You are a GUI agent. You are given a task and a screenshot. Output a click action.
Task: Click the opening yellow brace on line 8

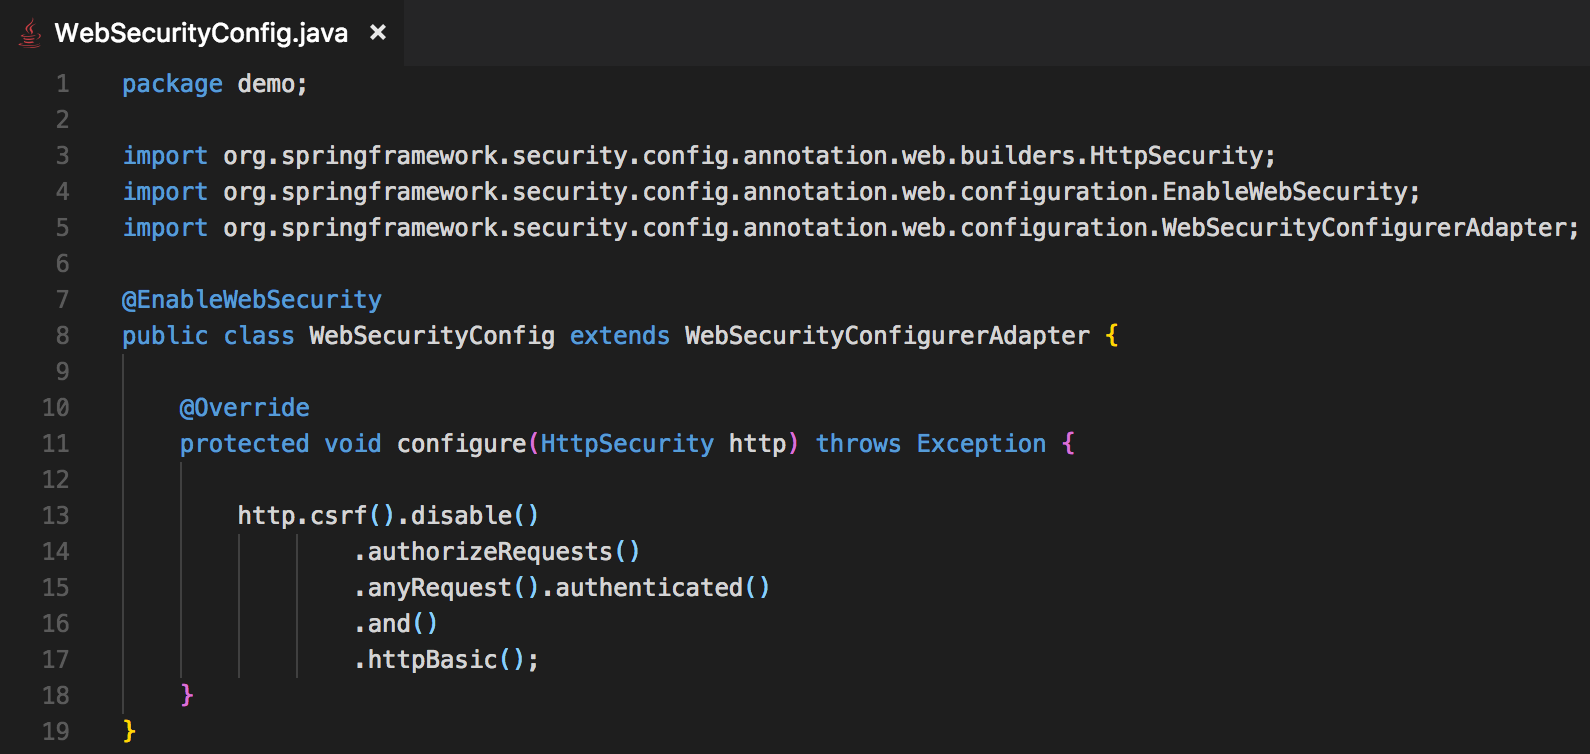(1112, 336)
